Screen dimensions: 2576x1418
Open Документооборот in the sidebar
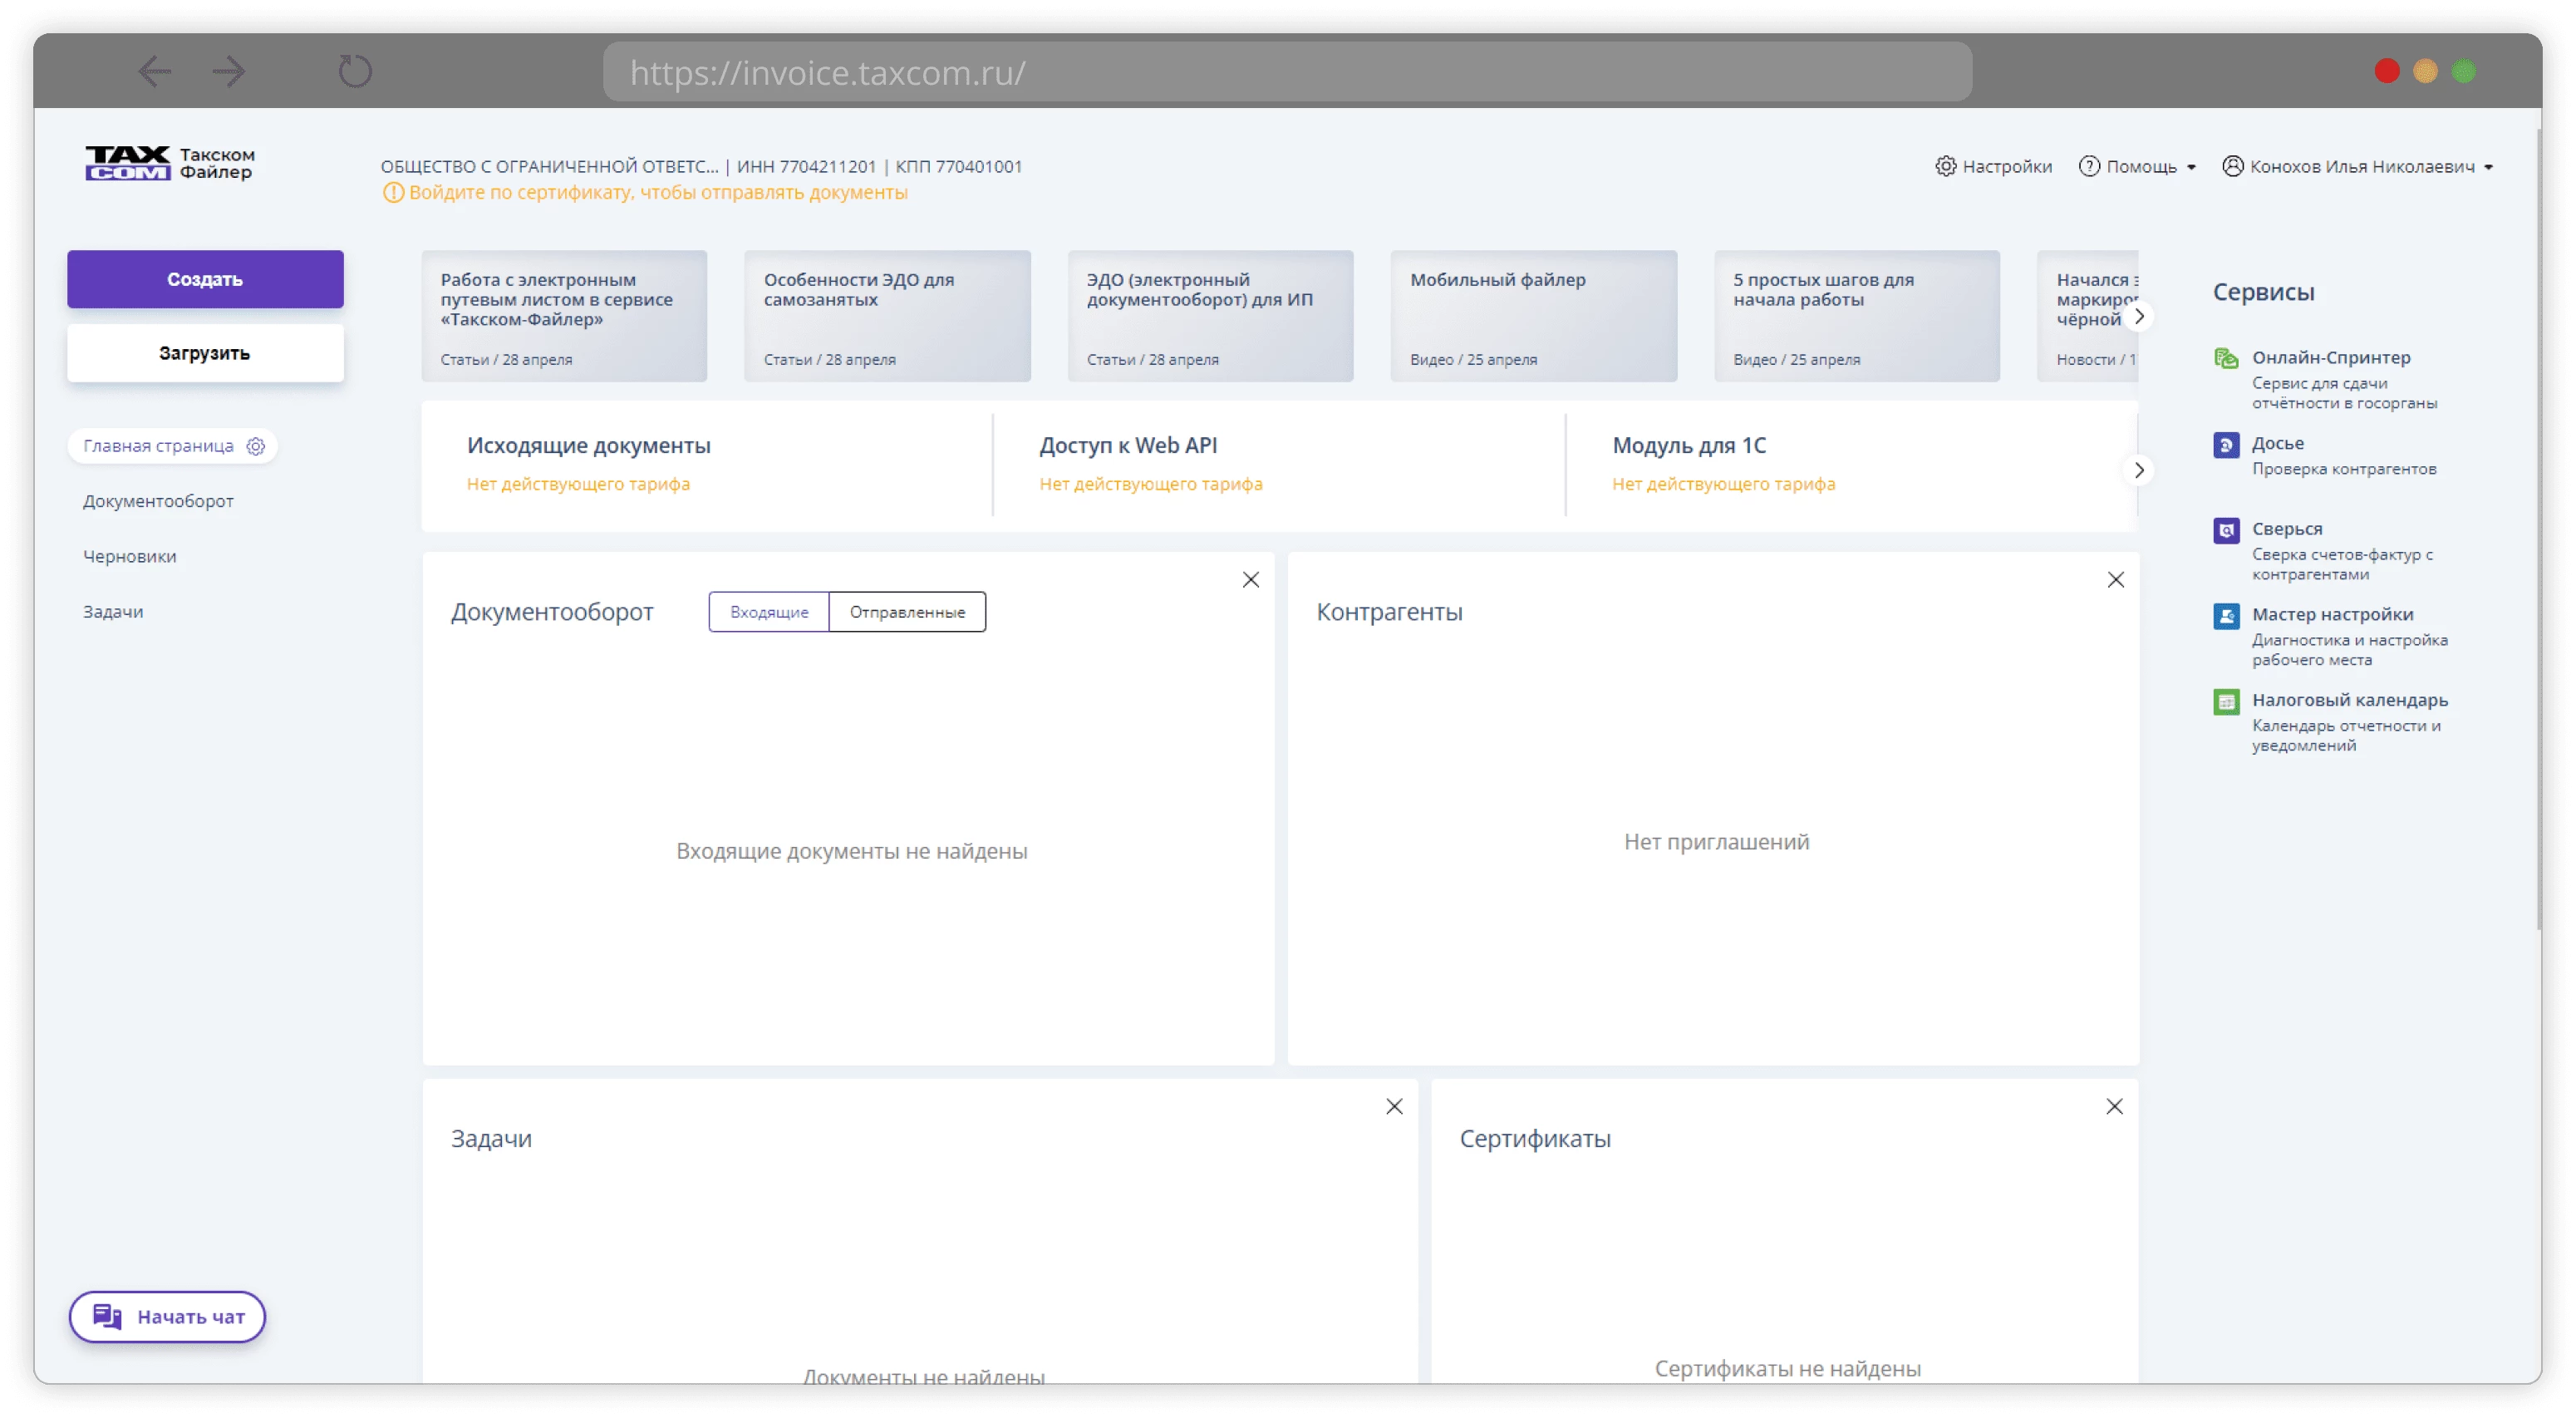pos(158,501)
